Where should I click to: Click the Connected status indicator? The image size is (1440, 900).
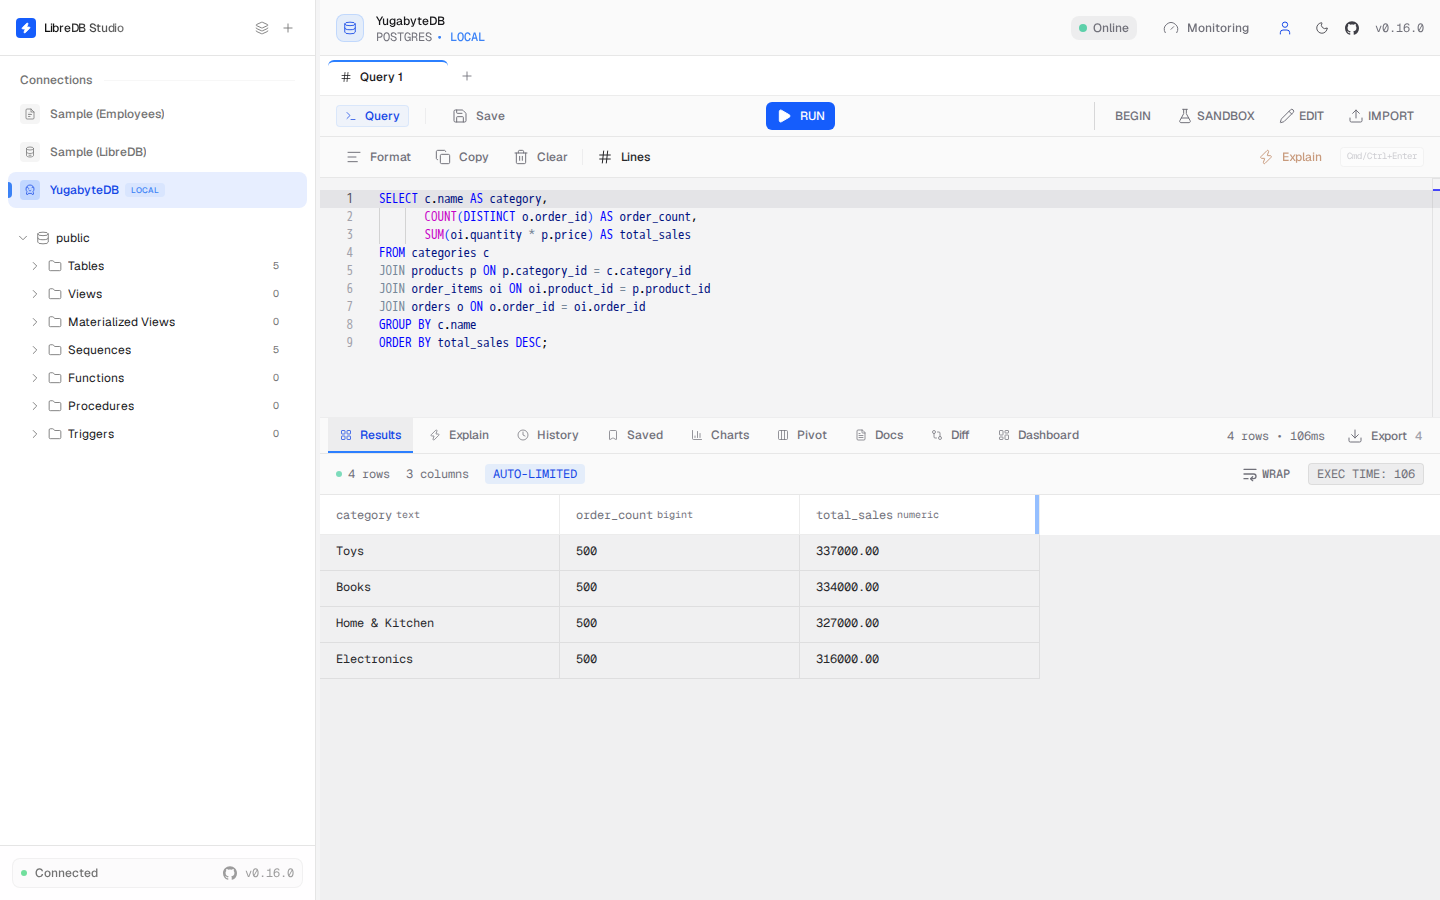coord(60,873)
